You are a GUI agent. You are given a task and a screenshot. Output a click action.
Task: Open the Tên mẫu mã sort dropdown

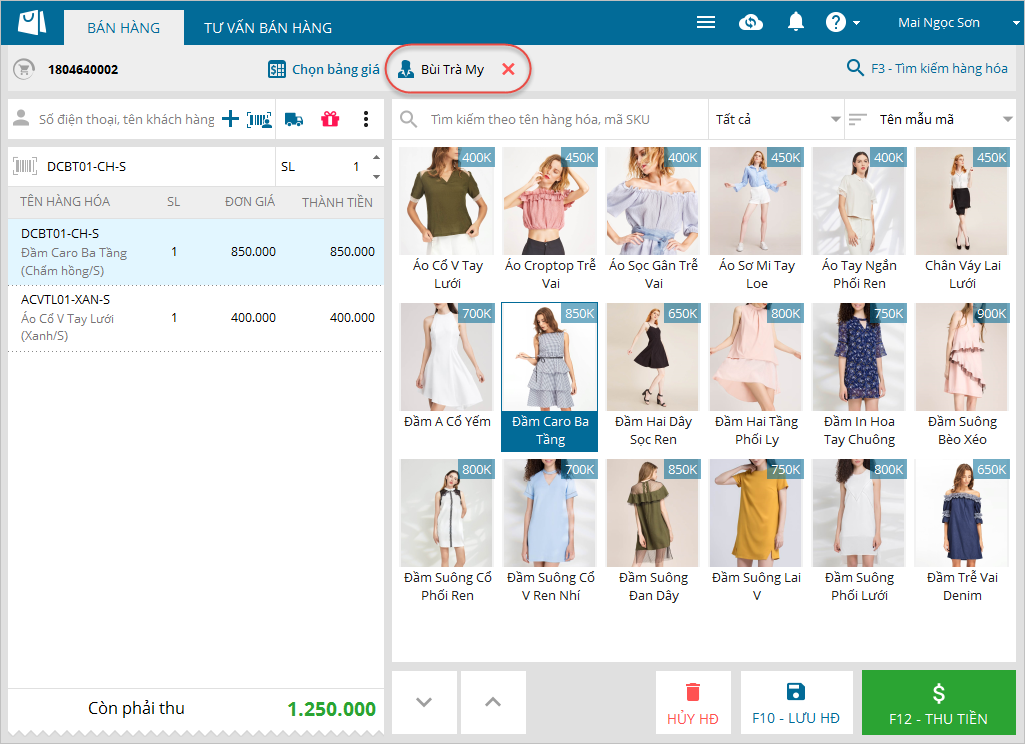pyautogui.click(x=930, y=119)
